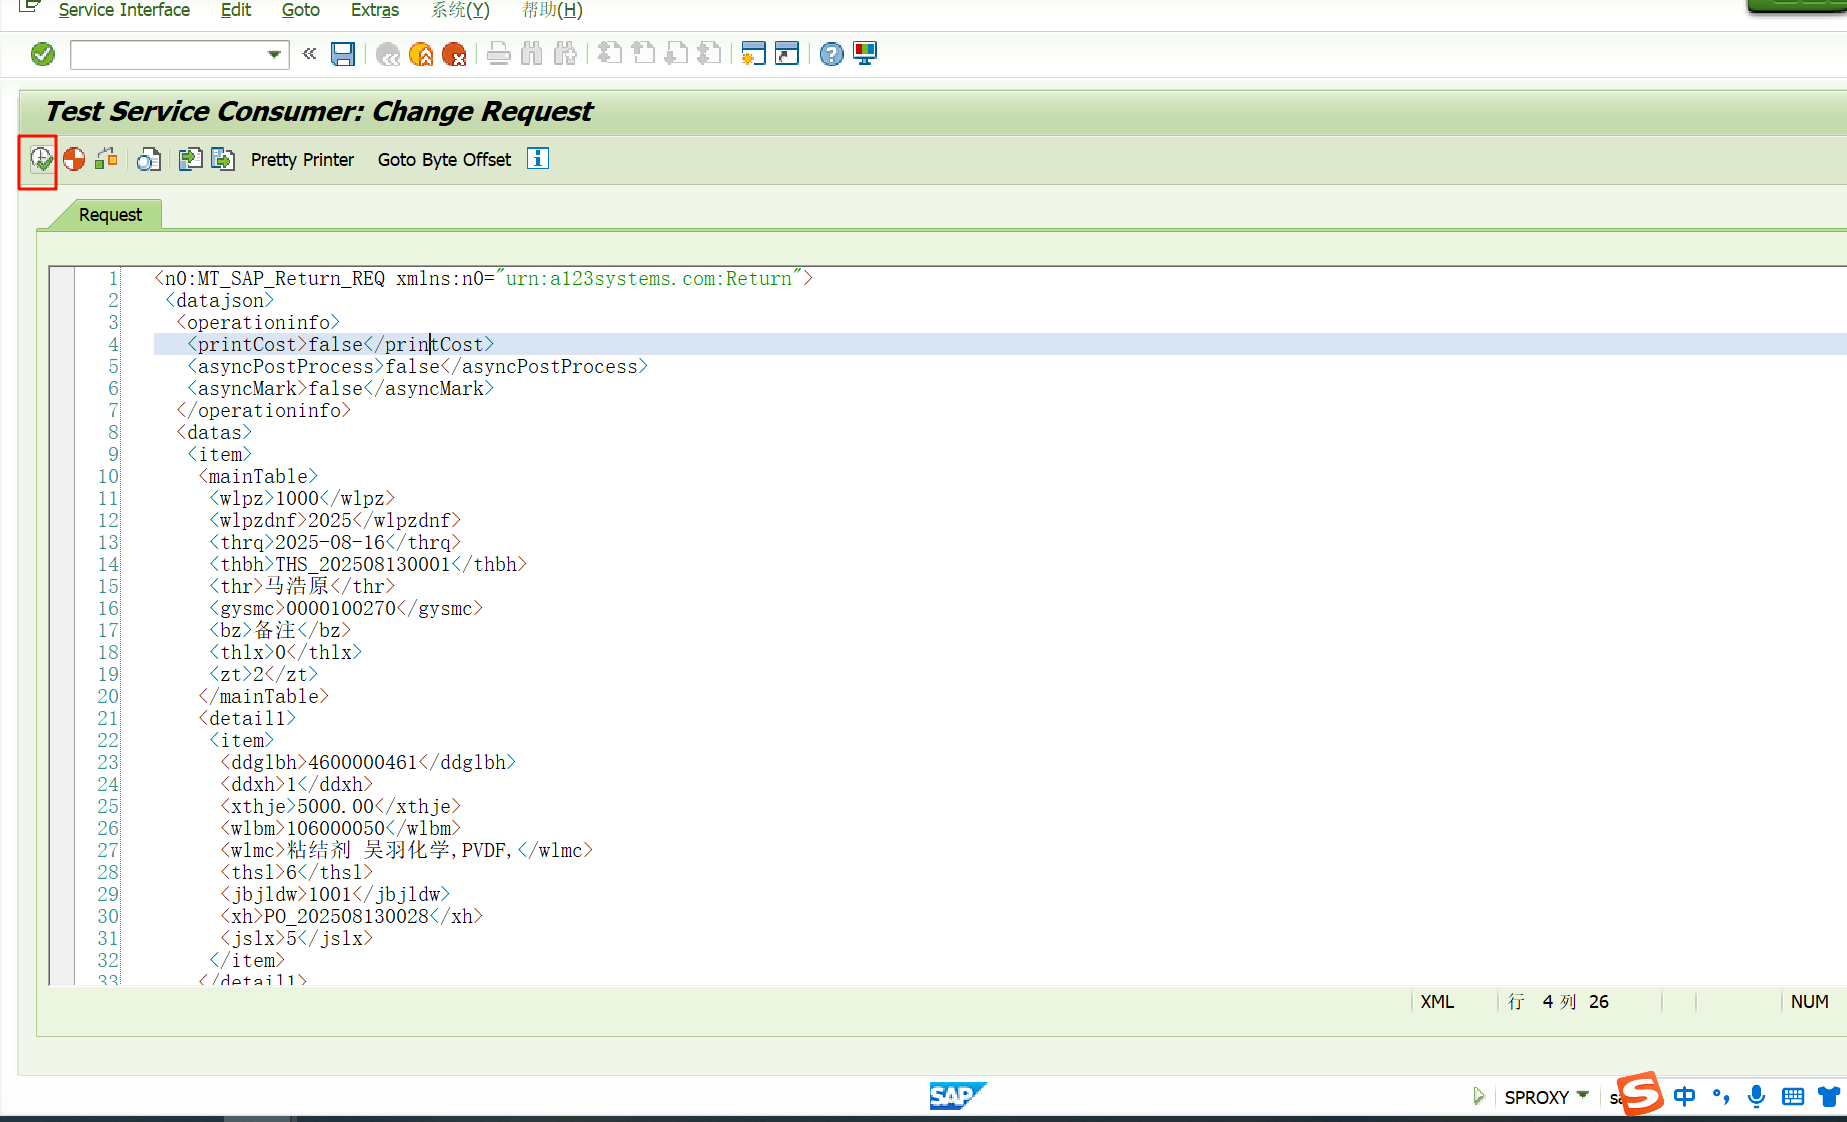Click the xthje 5000.00 line
The width and height of the screenshot is (1847, 1122).
click(x=340, y=807)
